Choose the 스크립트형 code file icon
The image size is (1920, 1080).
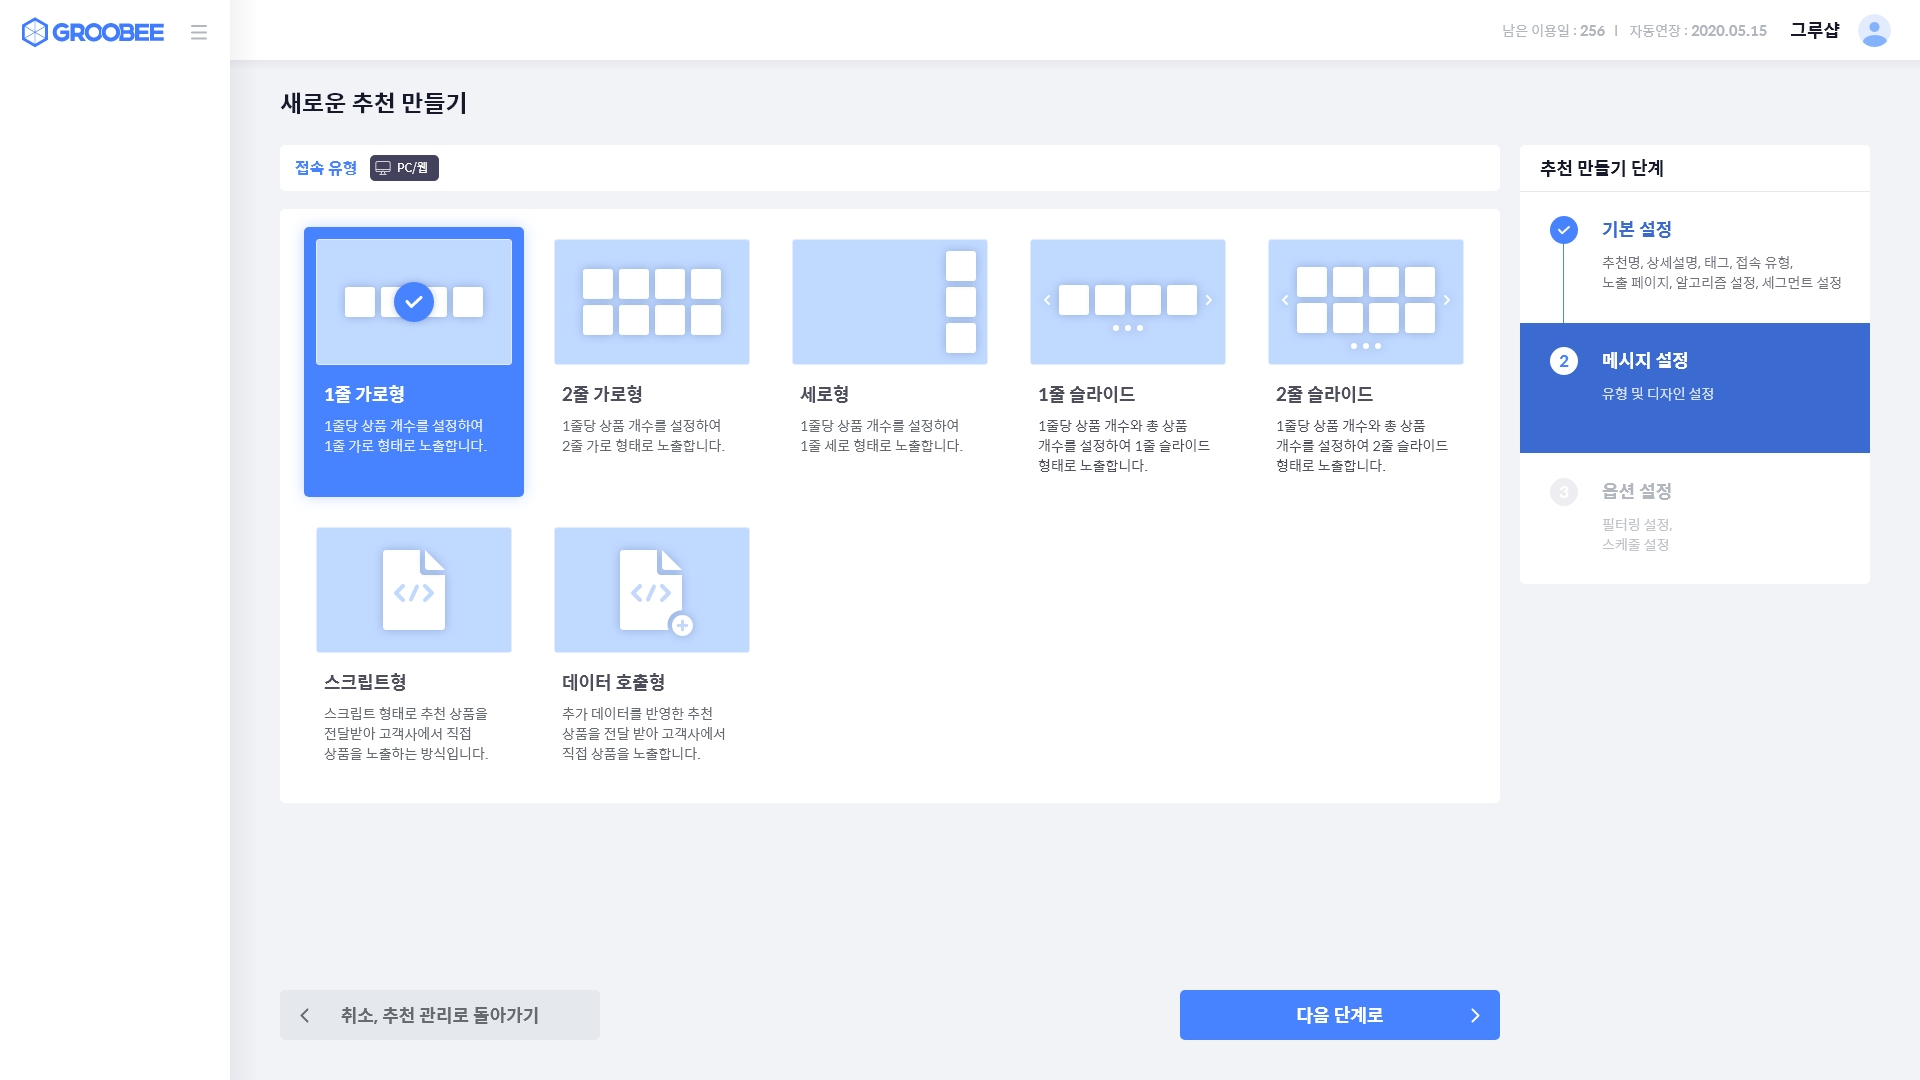coord(413,590)
